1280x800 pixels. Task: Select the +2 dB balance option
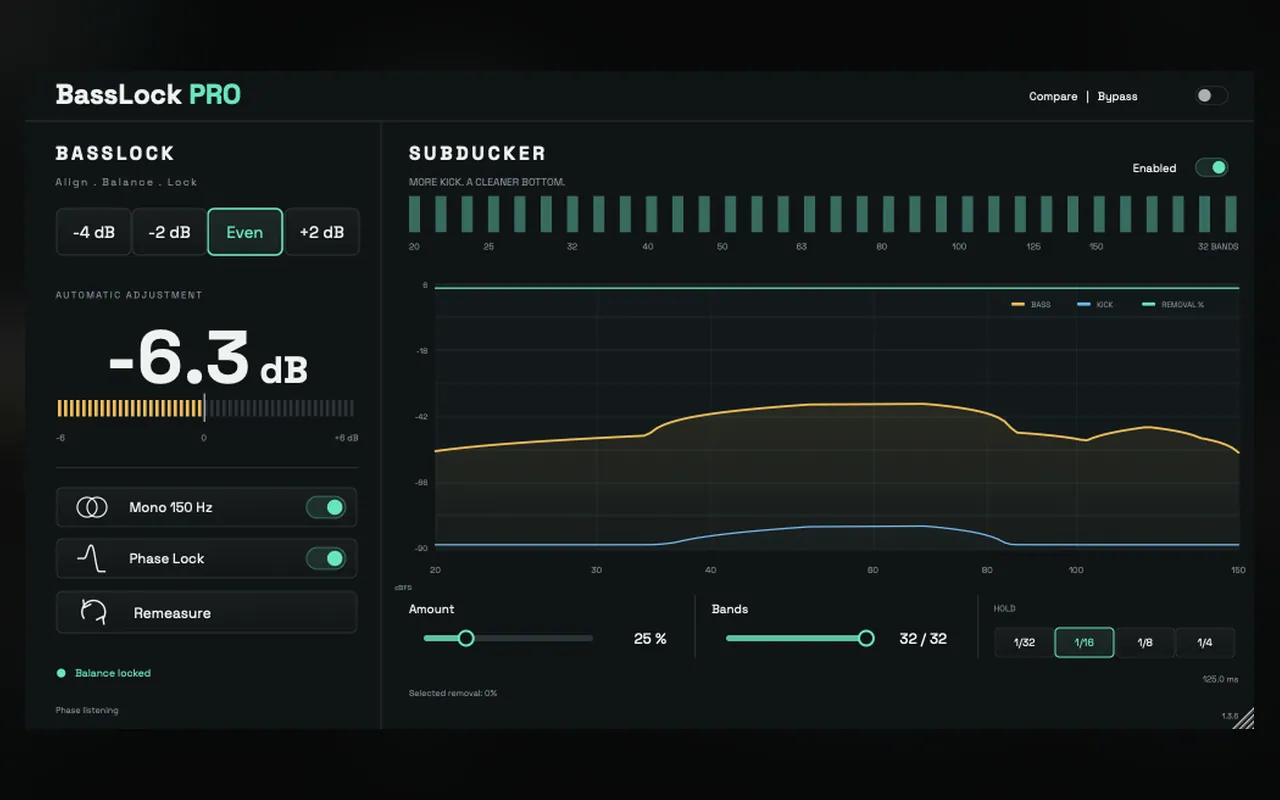point(322,232)
